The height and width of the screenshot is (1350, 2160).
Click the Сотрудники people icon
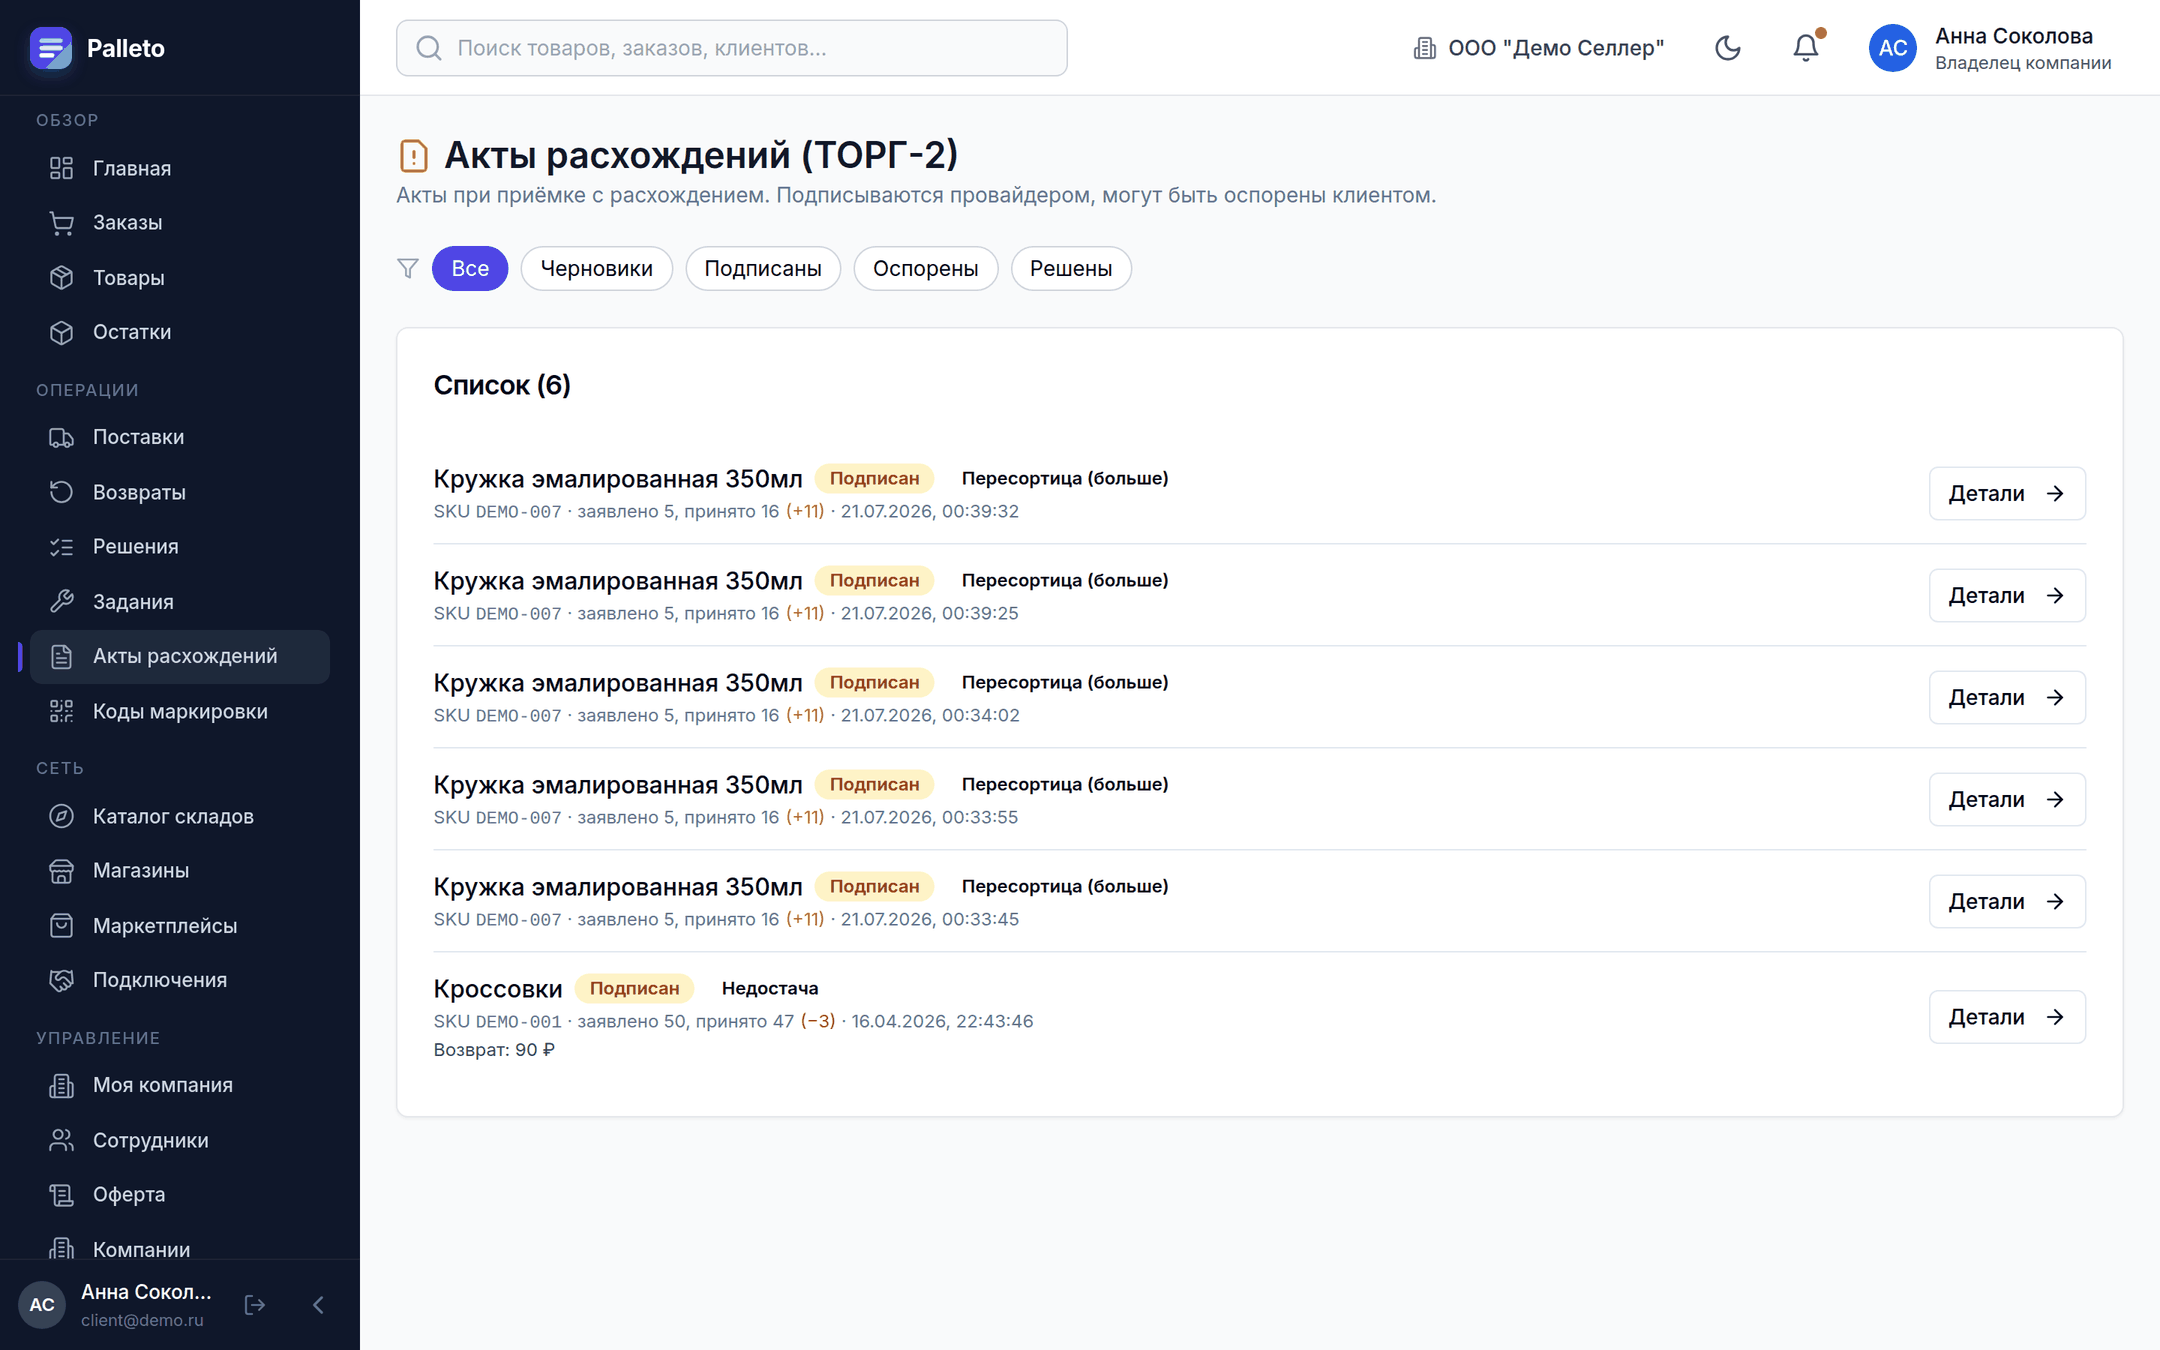(62, 1140)
